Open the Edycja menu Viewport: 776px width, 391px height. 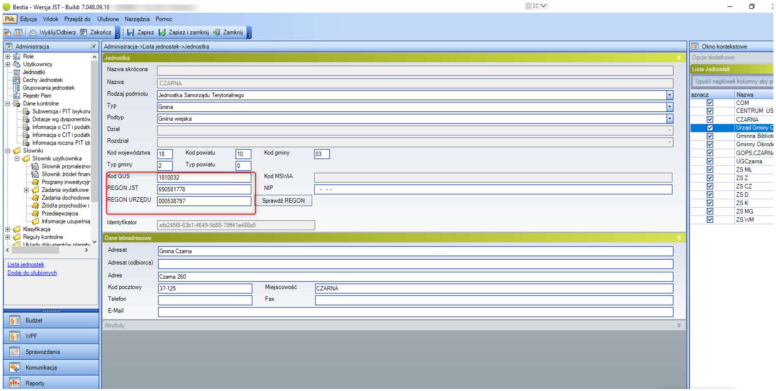click(29, 19)
